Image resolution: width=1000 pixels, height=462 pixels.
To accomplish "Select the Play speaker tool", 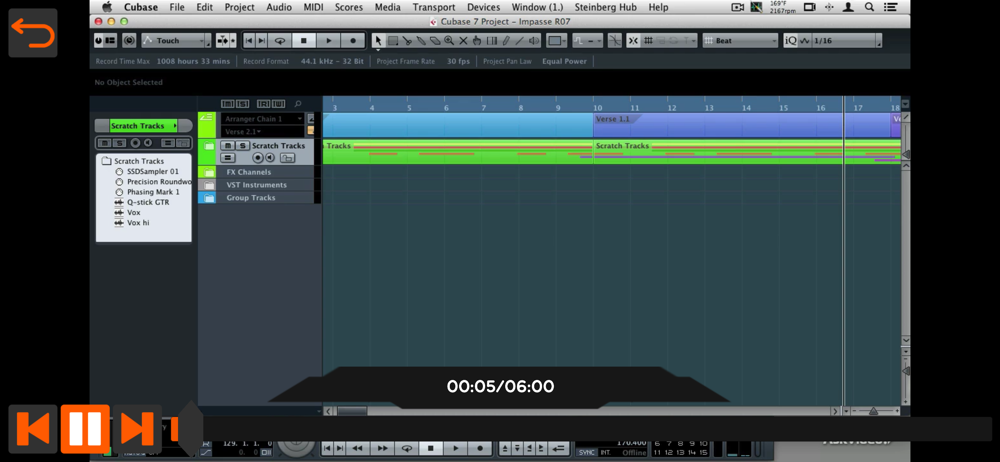I will pyautogui.click(x=534, y=40).
